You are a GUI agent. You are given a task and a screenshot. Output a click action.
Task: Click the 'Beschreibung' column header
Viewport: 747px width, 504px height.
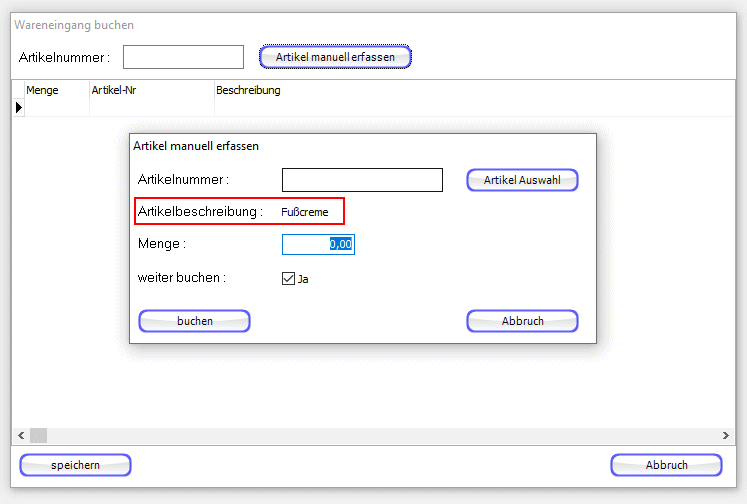248,90
